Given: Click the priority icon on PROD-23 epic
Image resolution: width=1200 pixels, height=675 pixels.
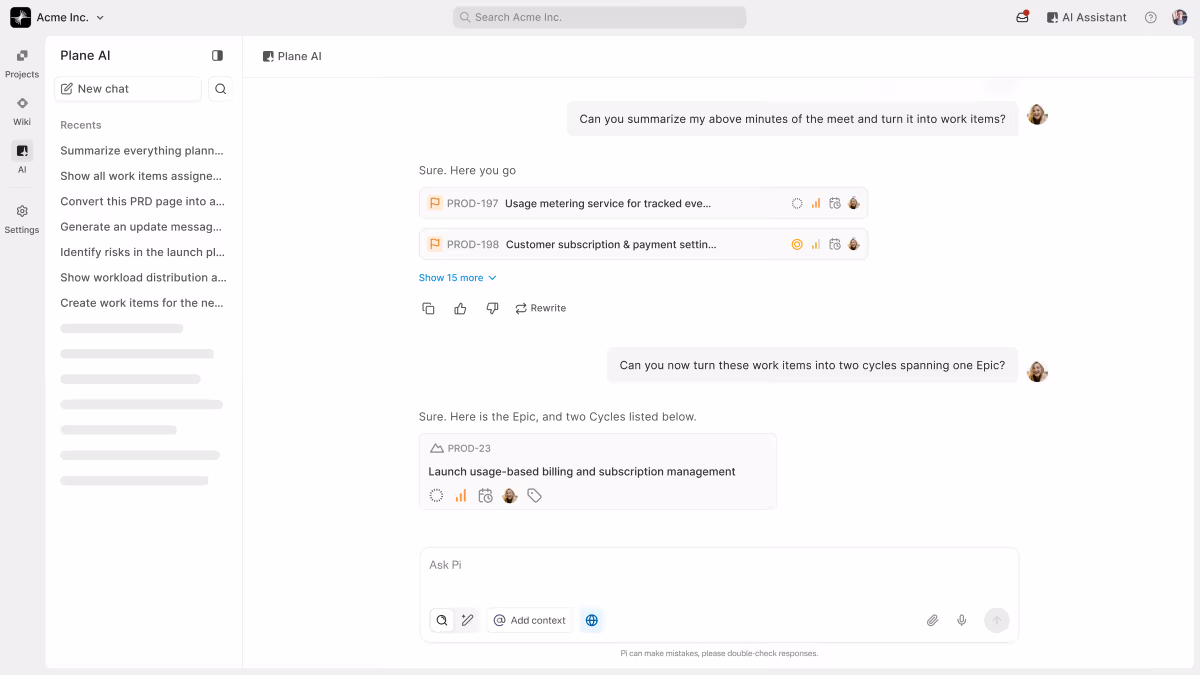Looking at the screenshot, I should pyautogui.click(x=461, y=495).
